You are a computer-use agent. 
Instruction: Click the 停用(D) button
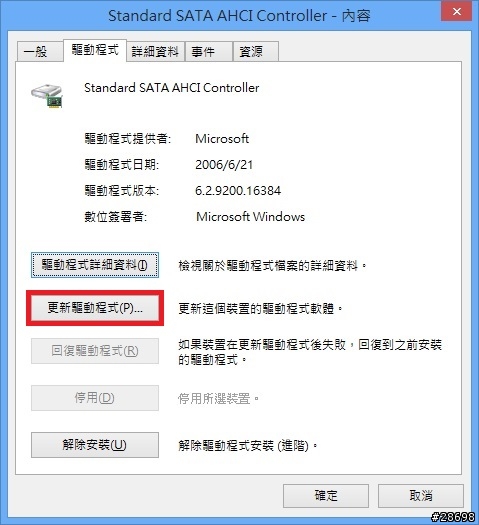pyautogui.click(x=95, y=398)
